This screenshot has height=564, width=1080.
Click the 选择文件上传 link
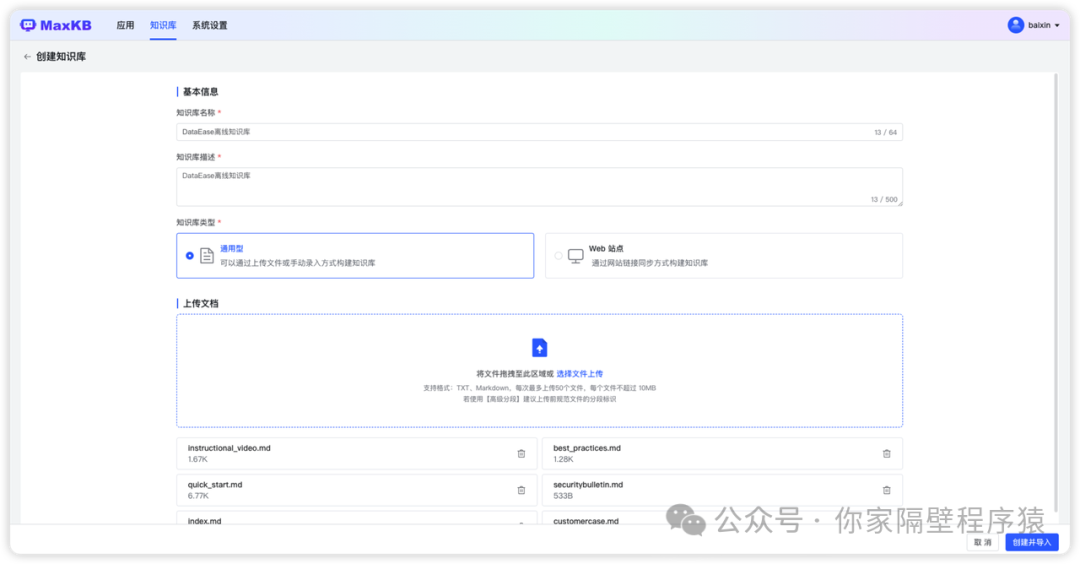580,373
